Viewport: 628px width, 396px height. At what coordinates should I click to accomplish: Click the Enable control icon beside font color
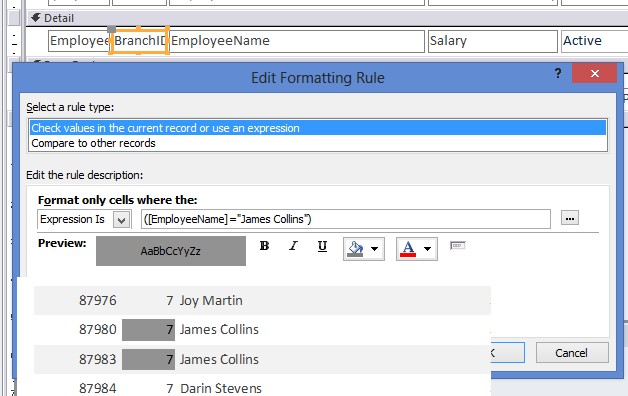[457, 245]
